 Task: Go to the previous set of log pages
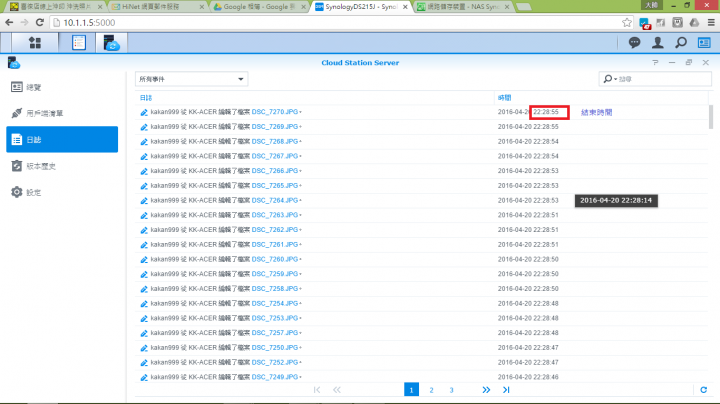pyautogui.click(x=337, y=390)
